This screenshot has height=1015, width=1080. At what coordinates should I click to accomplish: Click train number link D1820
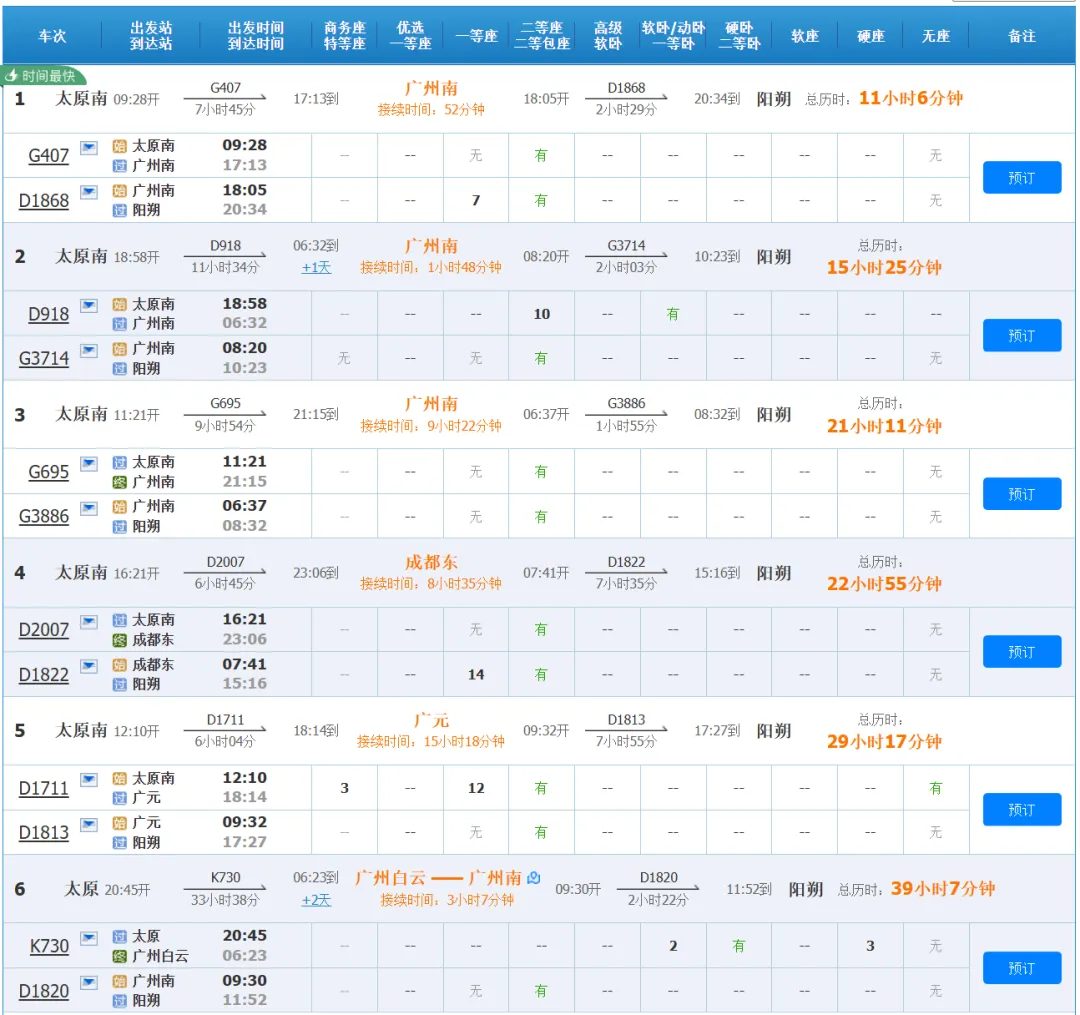click(43, 991)
